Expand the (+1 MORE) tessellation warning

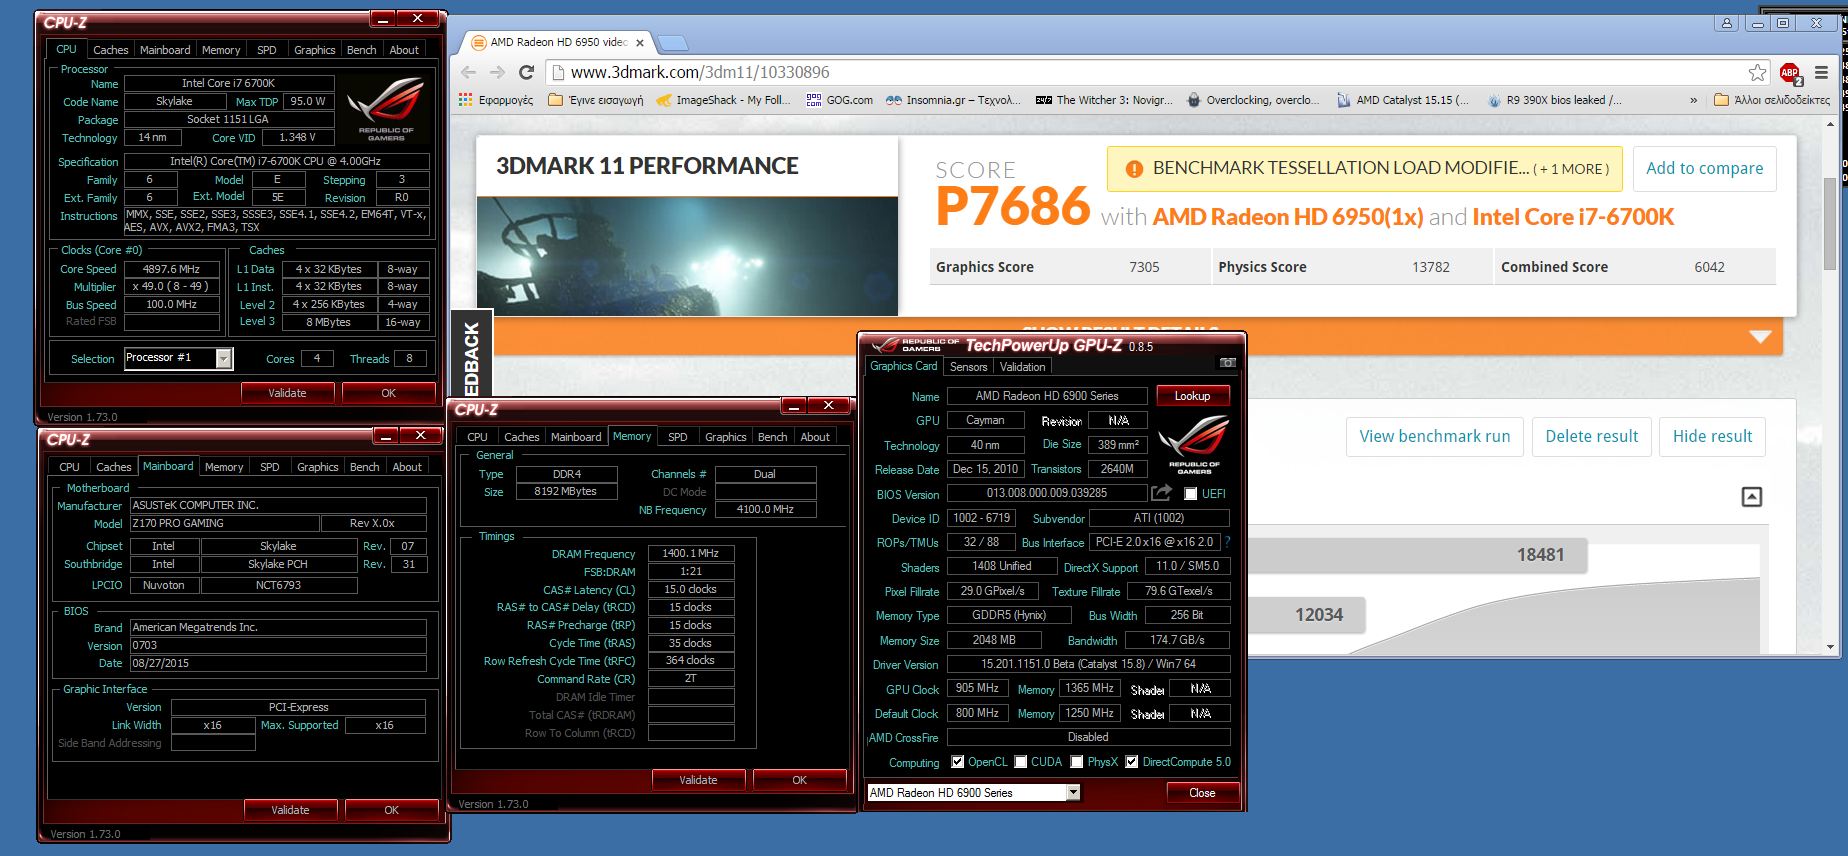[1571, 169]
